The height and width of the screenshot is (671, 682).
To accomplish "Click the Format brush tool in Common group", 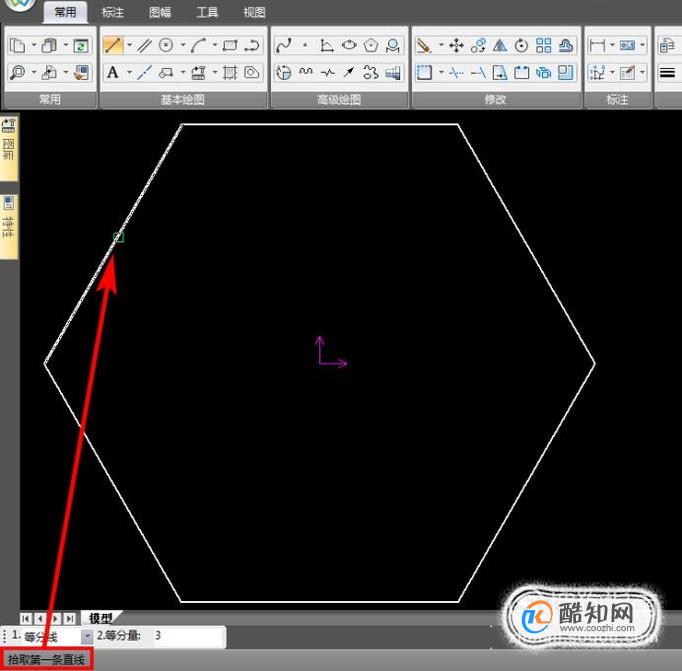I will coord(81,73).
